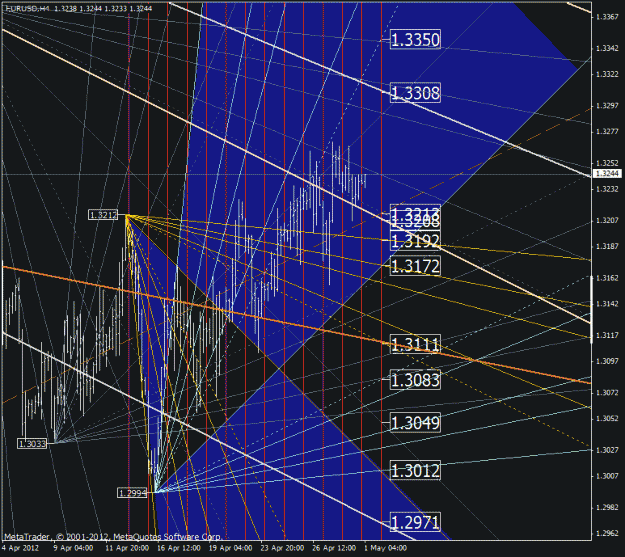
Task: Click the 9 Apr 04:00 time axis label
Action: point(73,548)
